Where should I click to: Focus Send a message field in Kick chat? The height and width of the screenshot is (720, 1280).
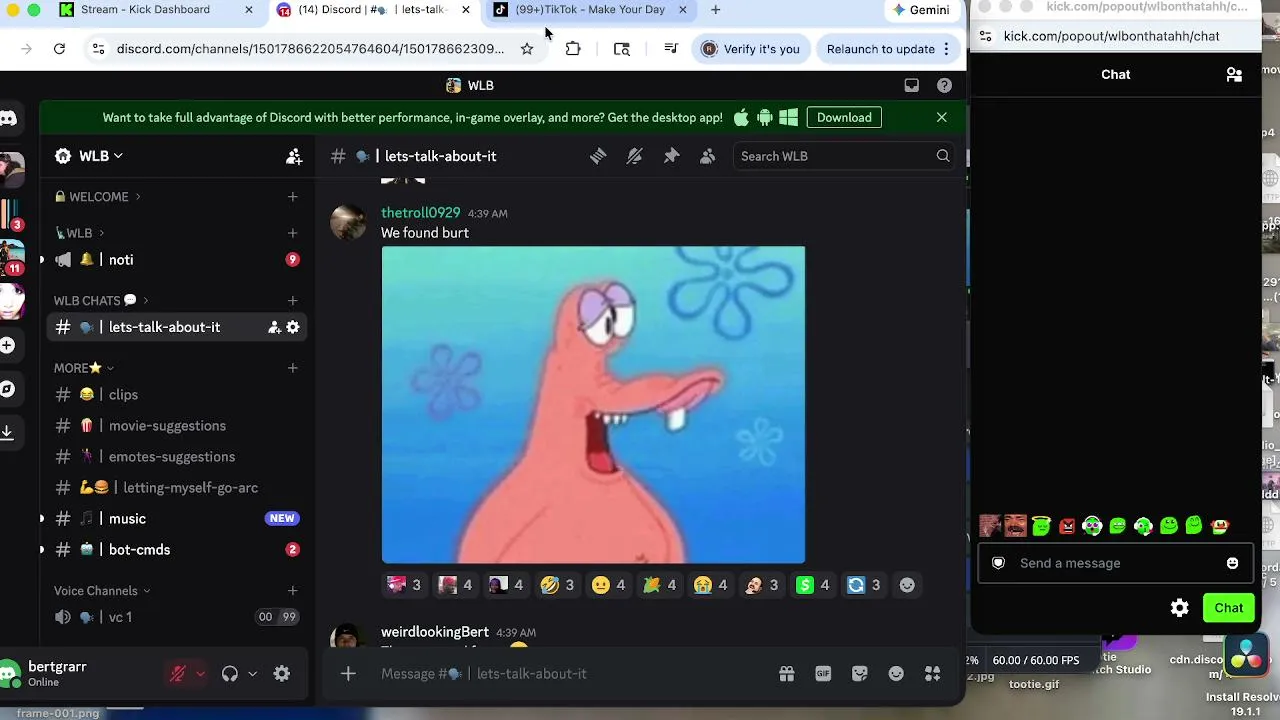click(x=1115, y=563)
